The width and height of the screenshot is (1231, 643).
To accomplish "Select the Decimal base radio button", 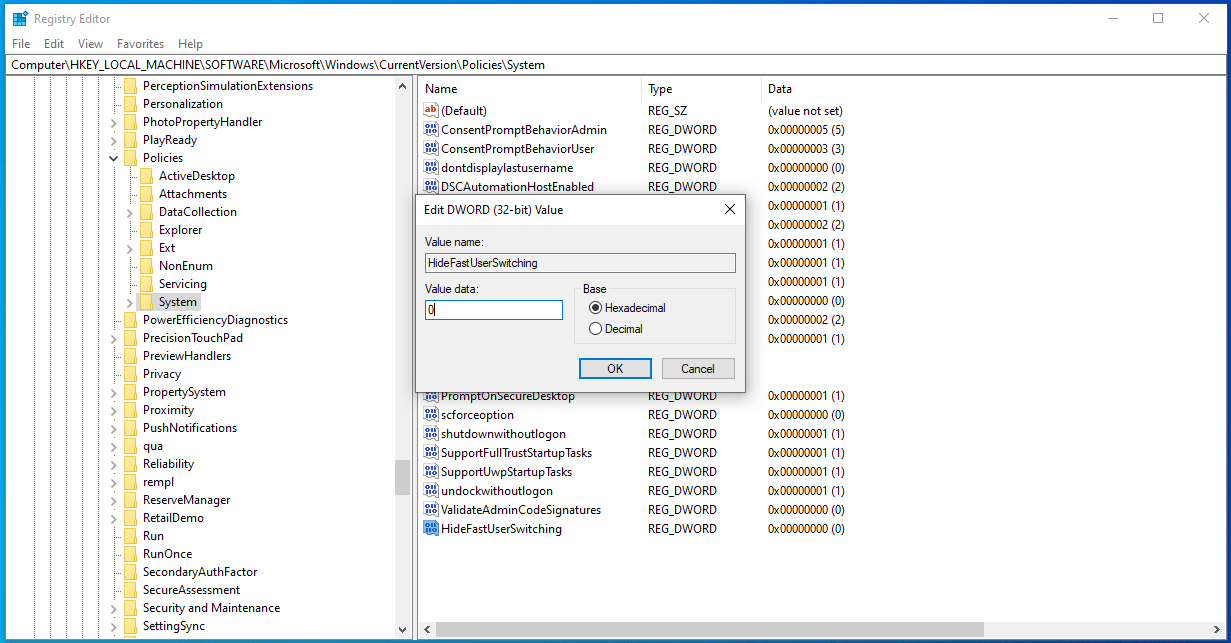I will point(596,329).
